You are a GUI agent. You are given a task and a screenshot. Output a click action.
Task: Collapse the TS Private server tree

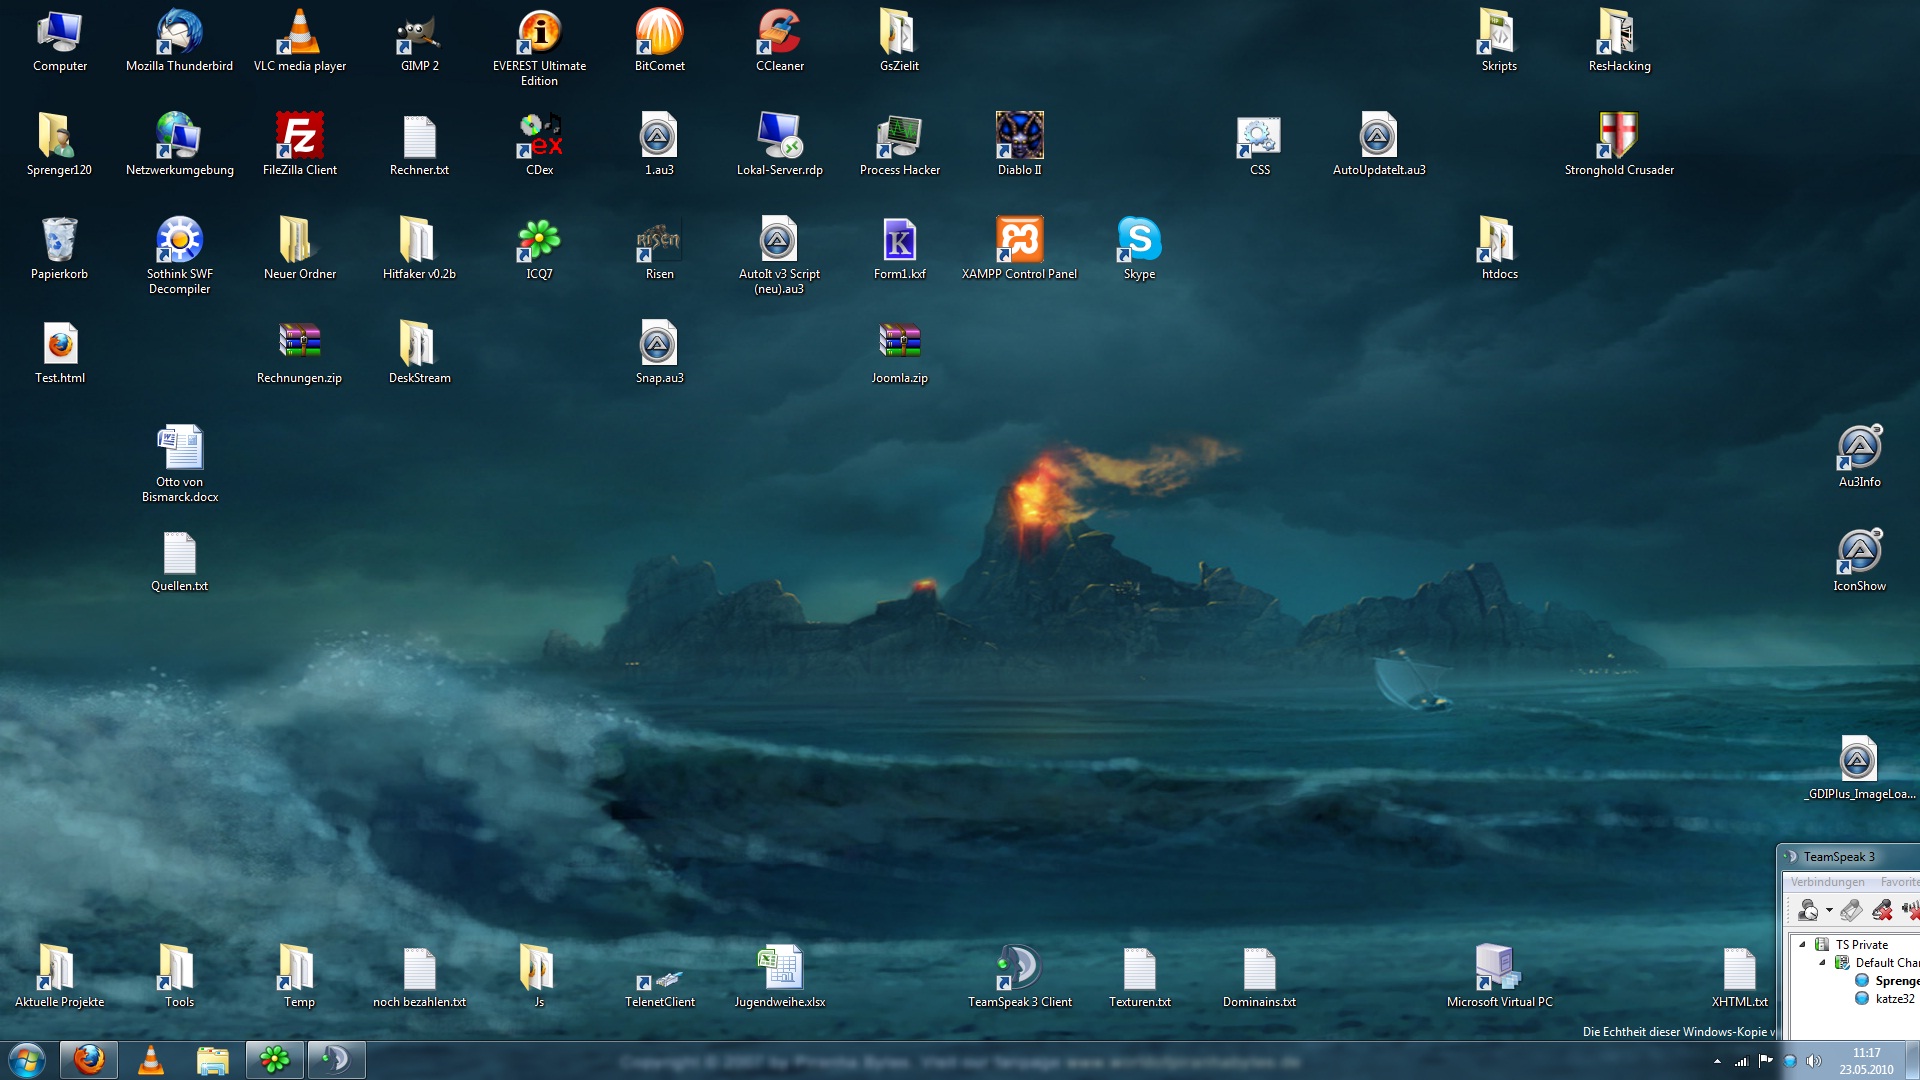(x=1803, y=944)
